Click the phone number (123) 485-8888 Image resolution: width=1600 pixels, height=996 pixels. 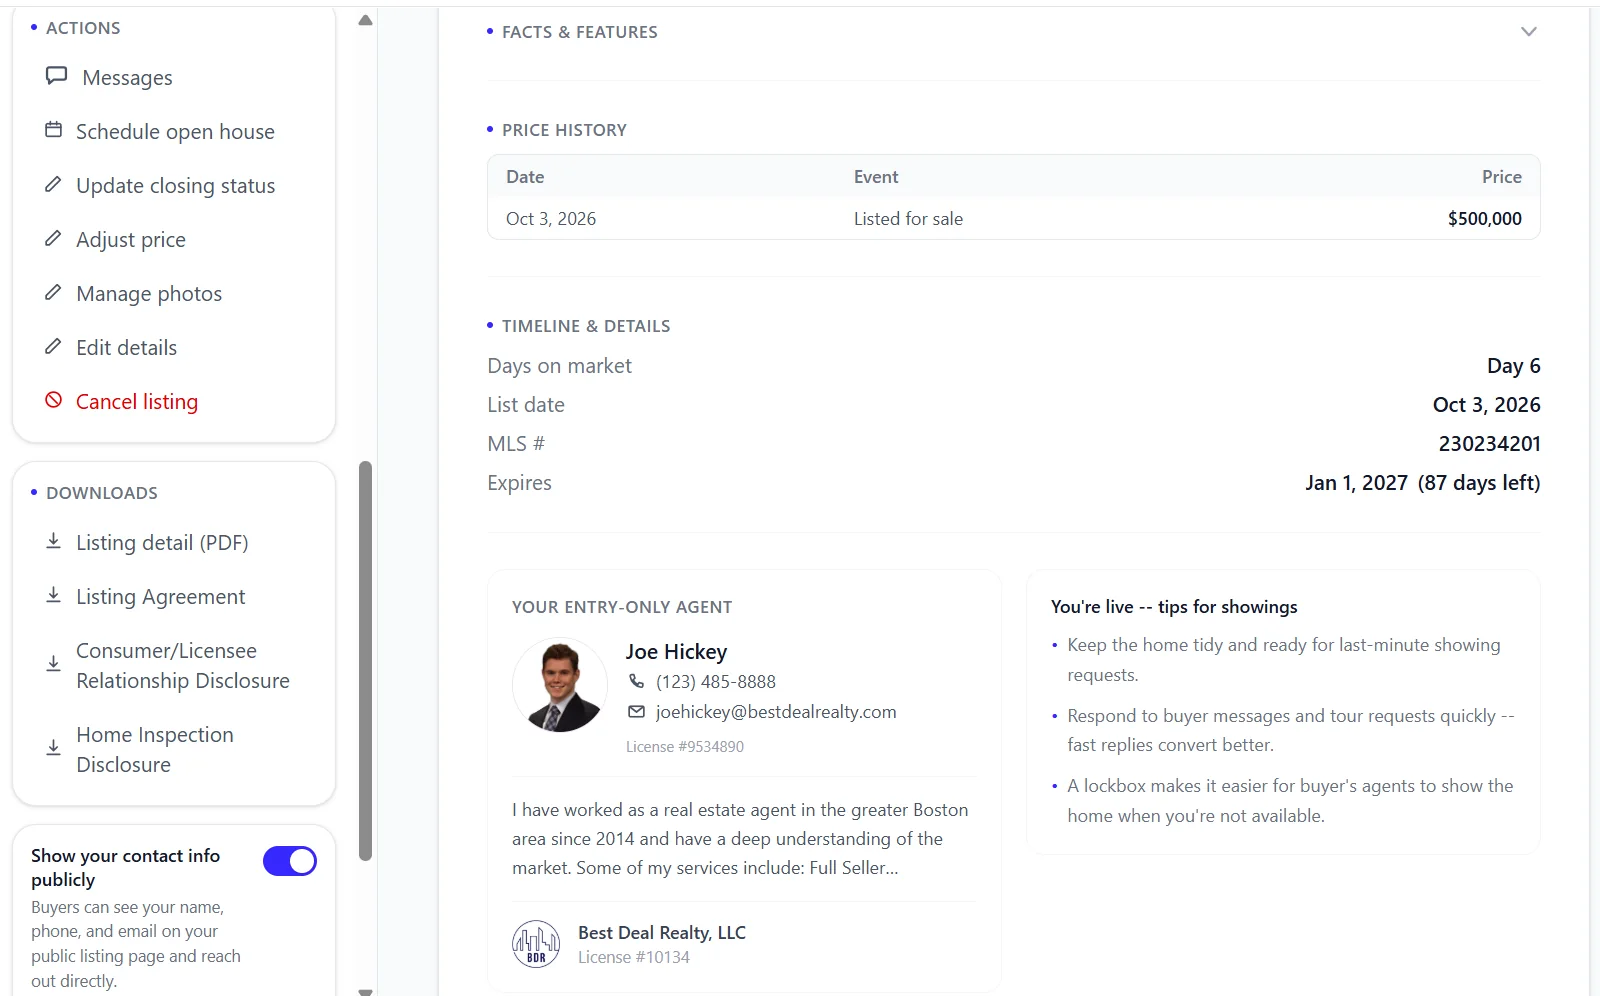click(716, 681)
